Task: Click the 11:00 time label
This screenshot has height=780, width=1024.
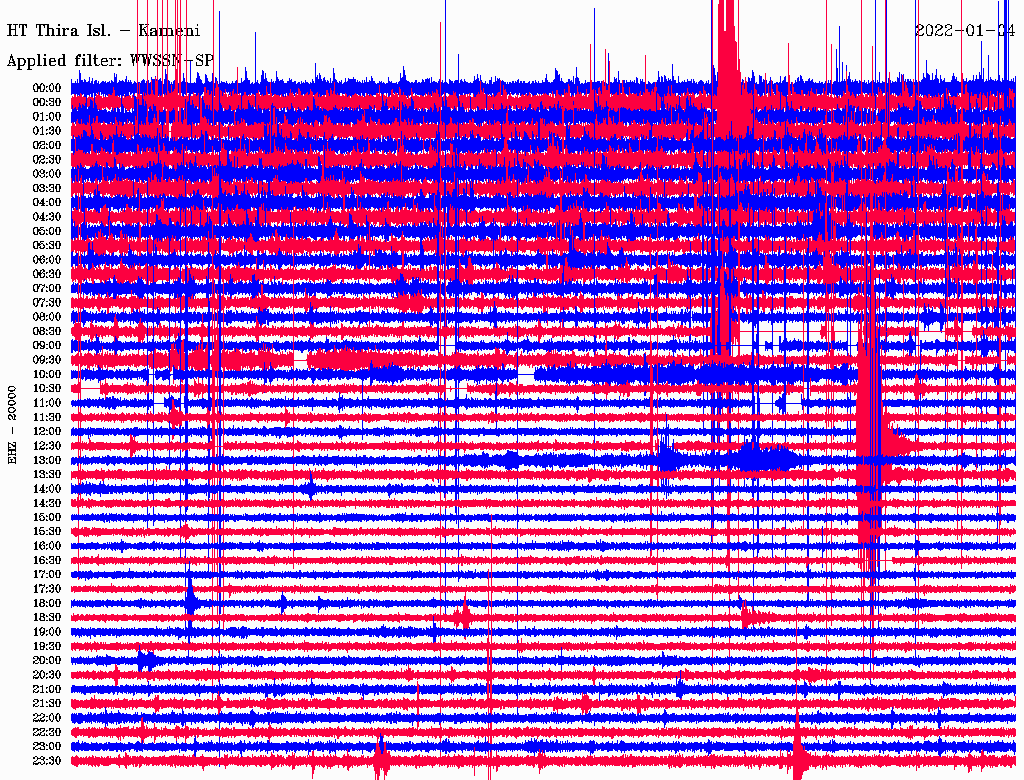Action: 47,403
